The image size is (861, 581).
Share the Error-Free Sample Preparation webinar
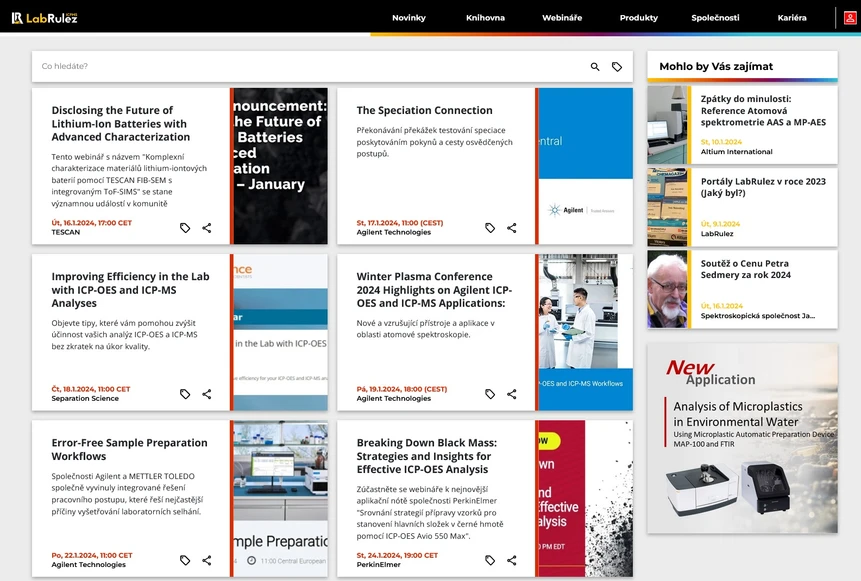[x=206, y=560]
